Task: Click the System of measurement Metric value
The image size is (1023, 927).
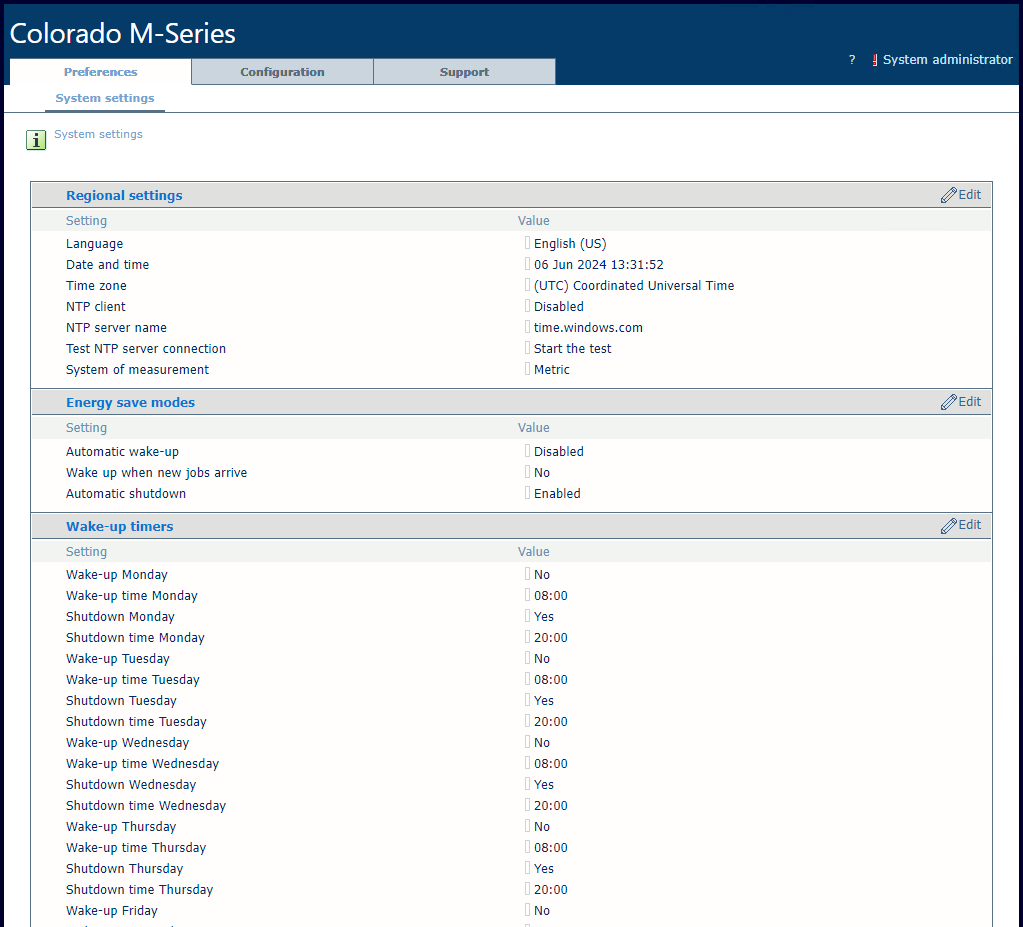Action: tap(551, 370)
